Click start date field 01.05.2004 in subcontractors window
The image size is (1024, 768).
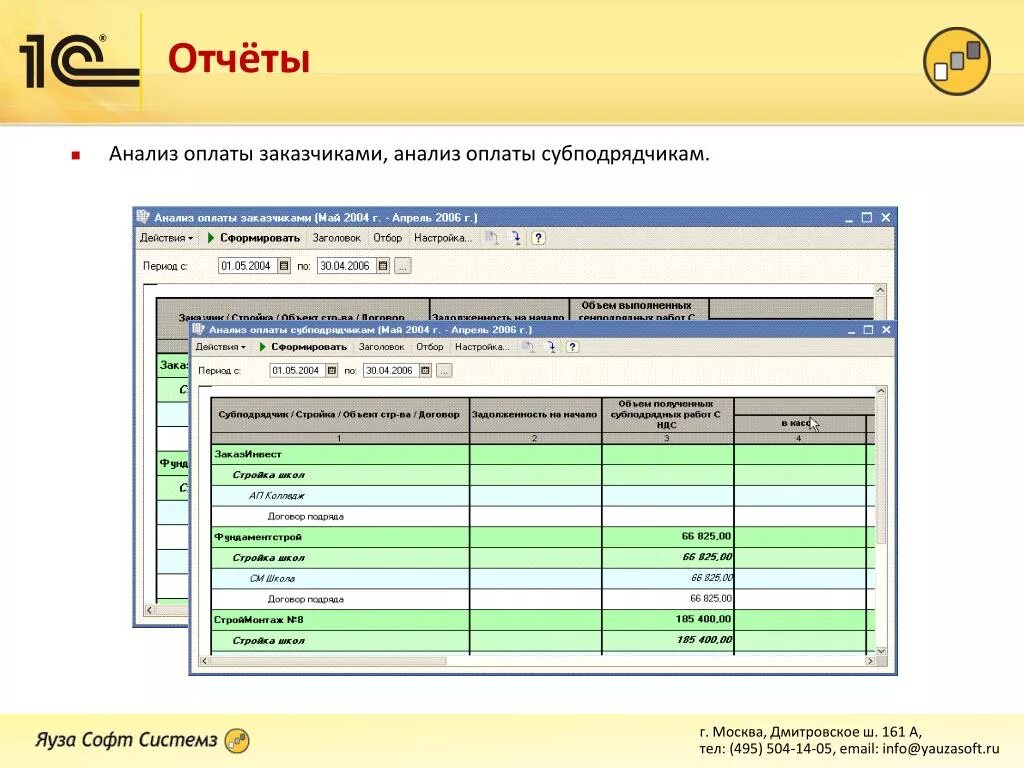coord(298,370)
